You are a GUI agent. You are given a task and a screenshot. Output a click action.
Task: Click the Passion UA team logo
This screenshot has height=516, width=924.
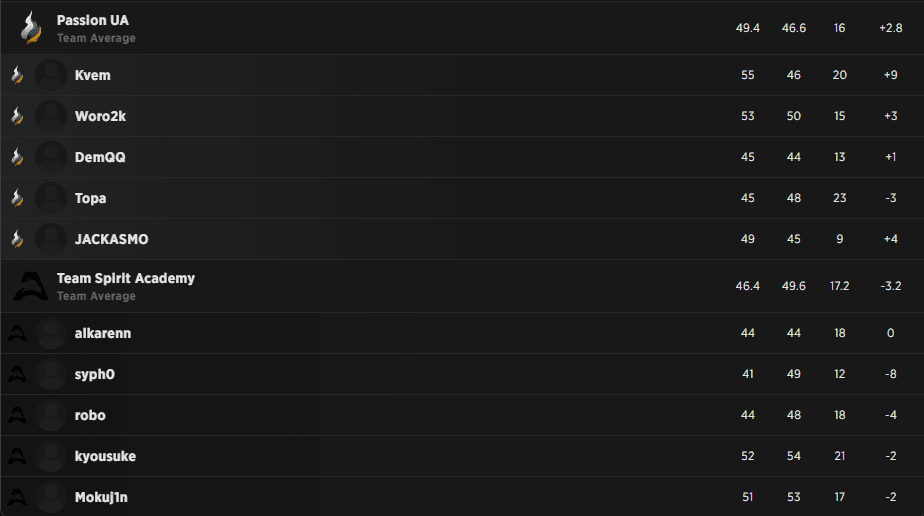(x=31, y=27)
